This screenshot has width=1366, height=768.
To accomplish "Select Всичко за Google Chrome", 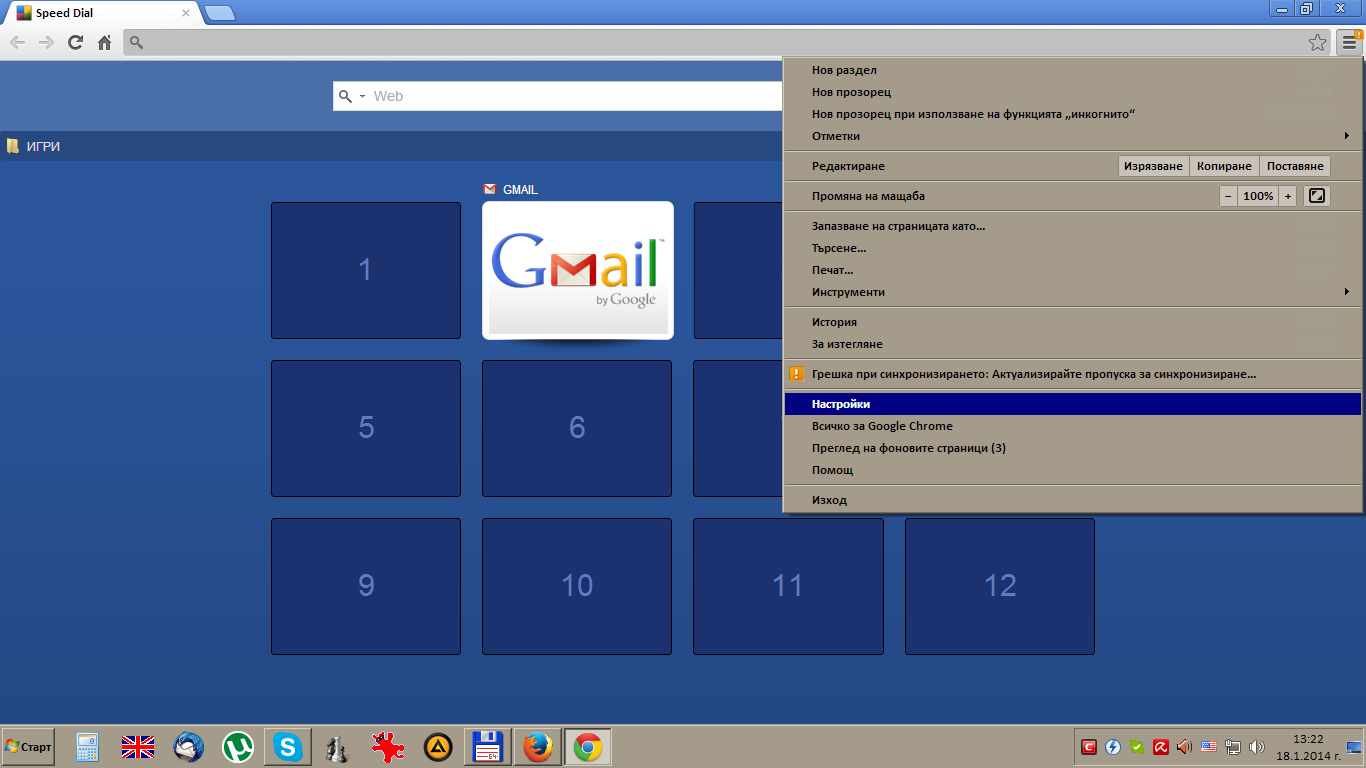I will [1072, 426].
